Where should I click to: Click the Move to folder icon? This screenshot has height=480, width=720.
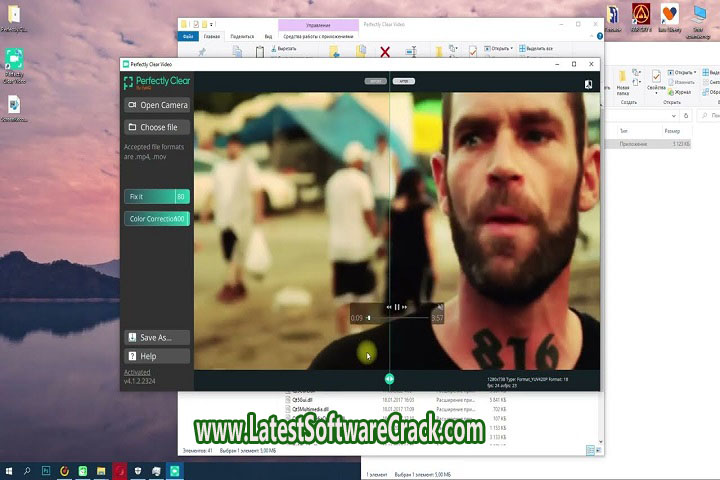point(335,51)
